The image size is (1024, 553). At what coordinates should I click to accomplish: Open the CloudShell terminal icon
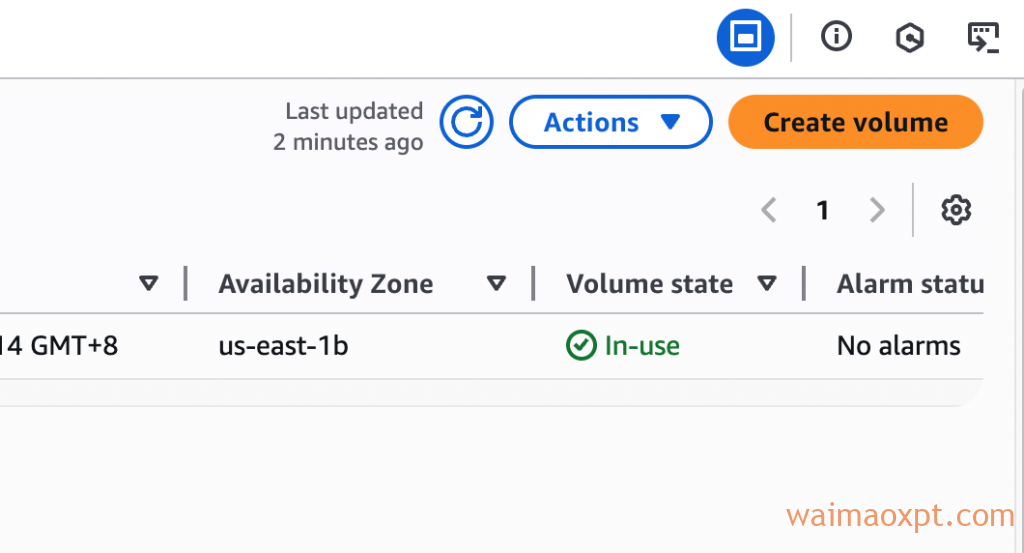pyautogui.click(x=983, y=37)
